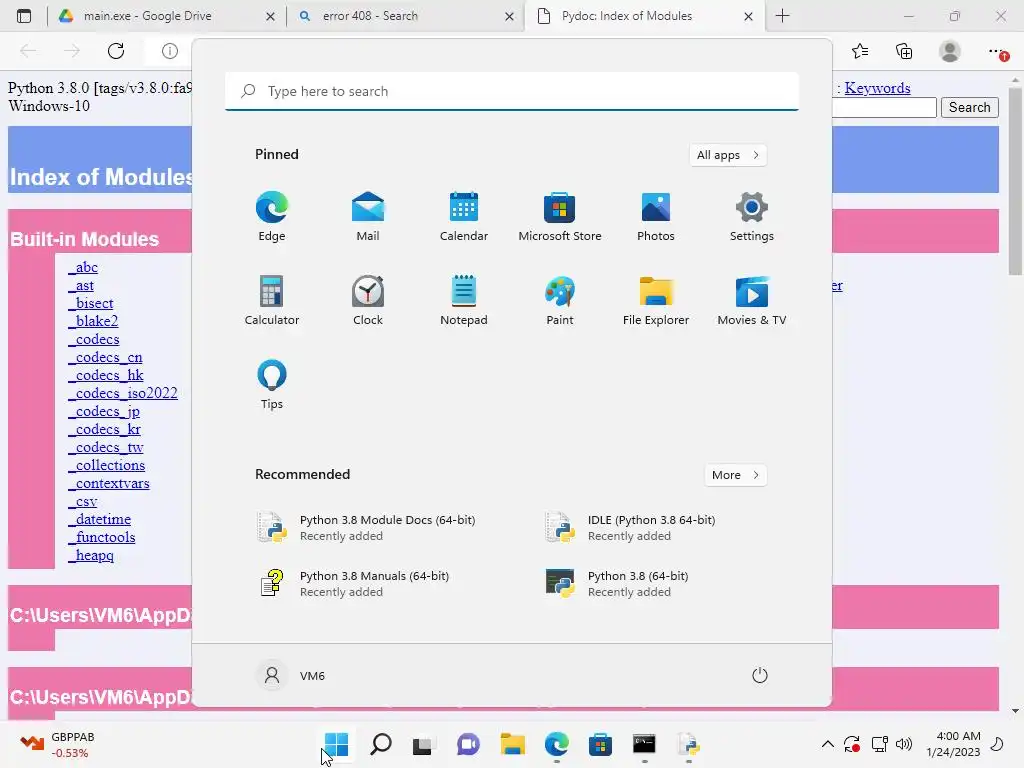The height and width of the screenshot is (768, 1024).
Task: Open VM6 user account menu
Action: (291, 675)
